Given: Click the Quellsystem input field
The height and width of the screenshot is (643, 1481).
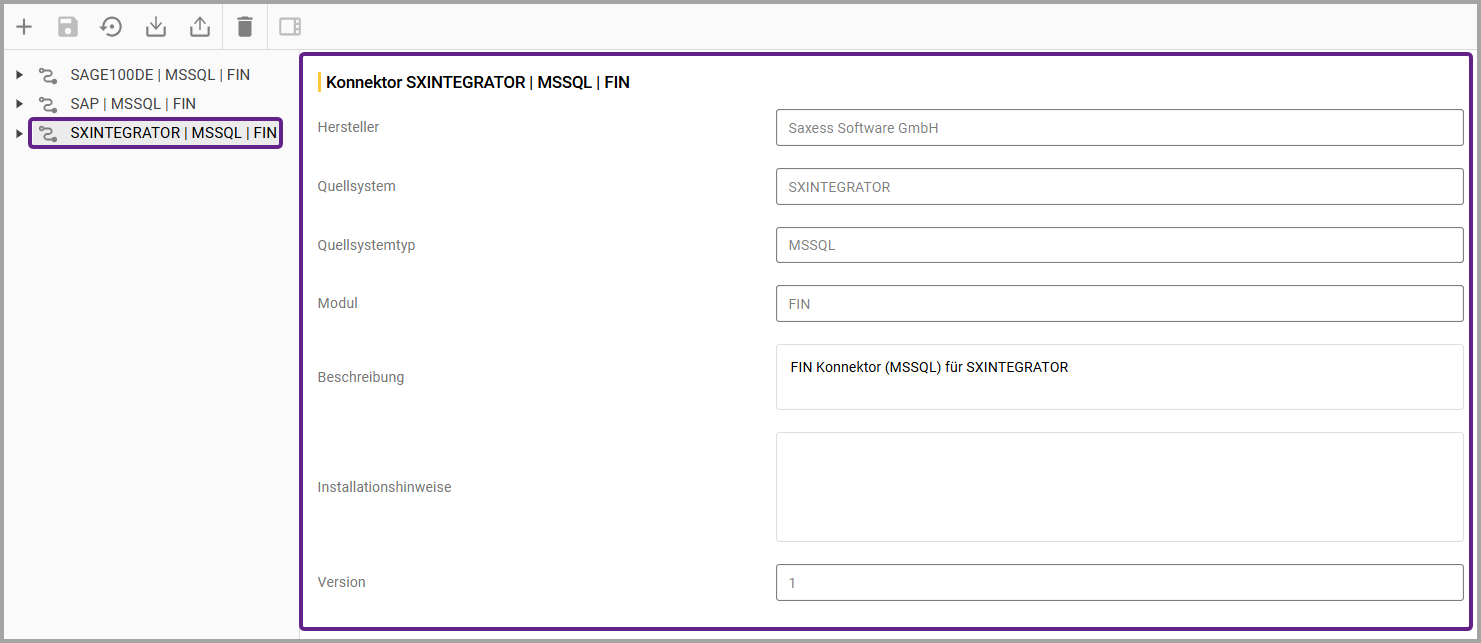Looking at the screenshot, I should point(1119,186).
